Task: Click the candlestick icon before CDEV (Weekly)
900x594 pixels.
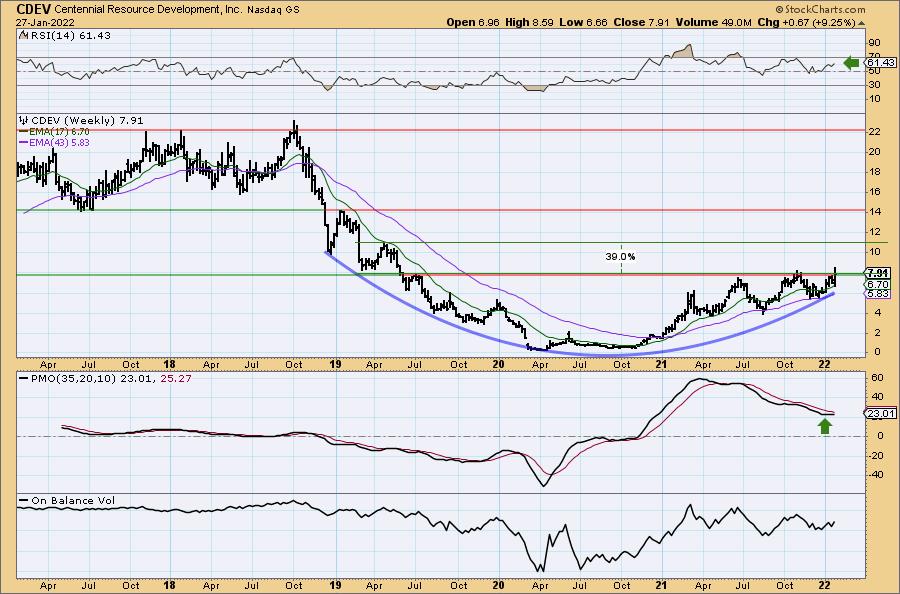Action: point(24,121)
